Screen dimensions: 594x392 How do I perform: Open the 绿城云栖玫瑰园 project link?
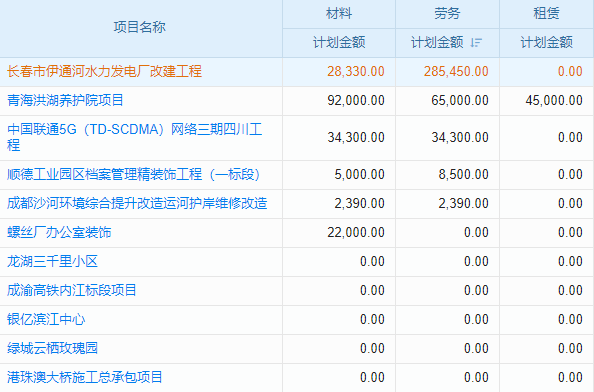[52, 348]
